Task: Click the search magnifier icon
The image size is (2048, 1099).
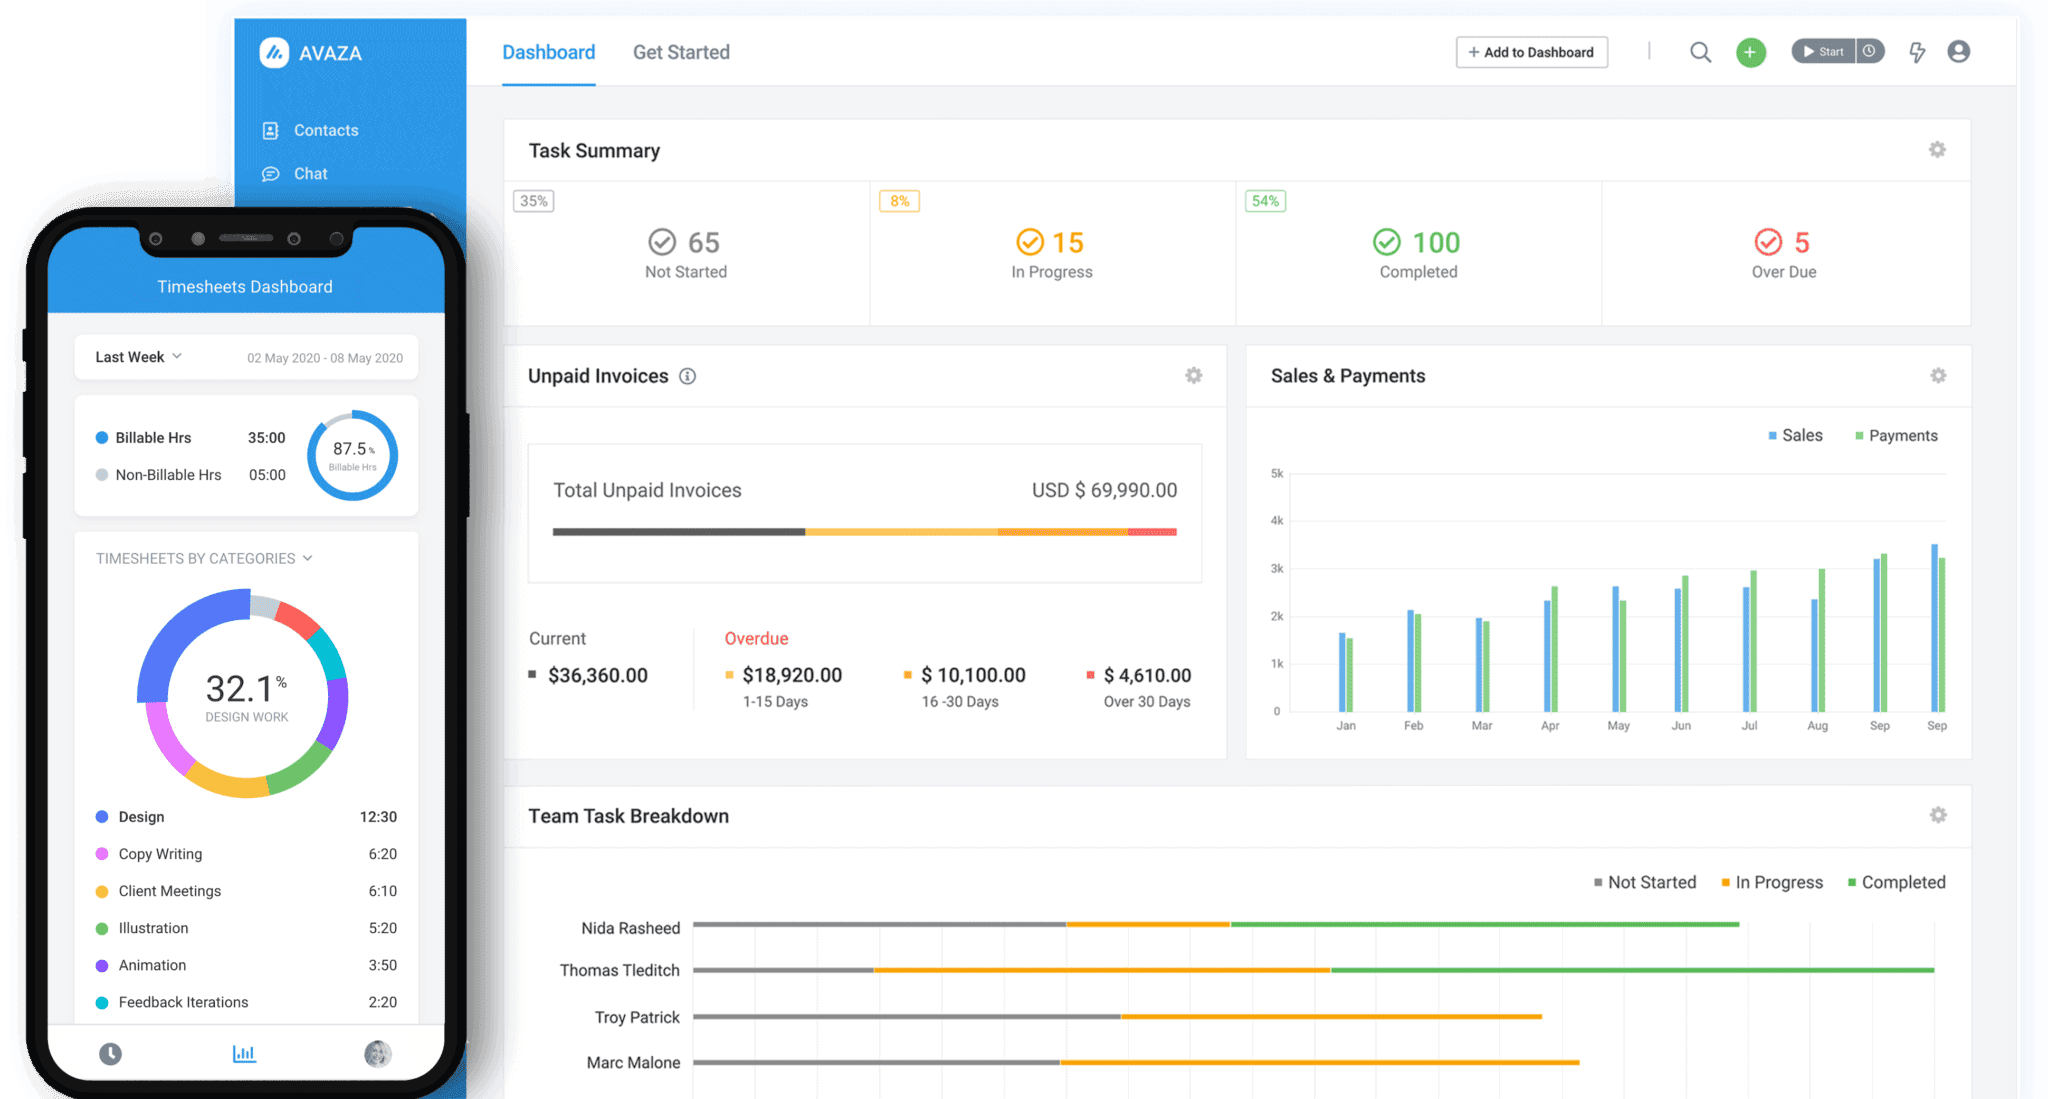Action: 1700,52
